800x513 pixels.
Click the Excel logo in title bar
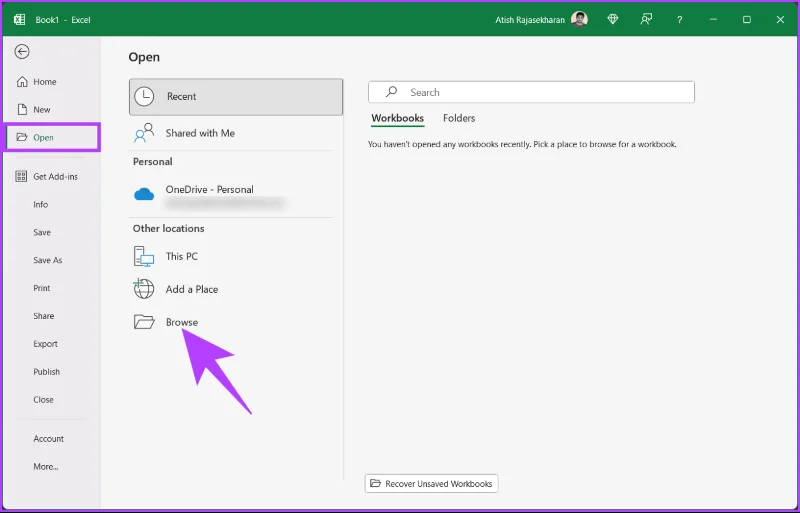point(19,20)
